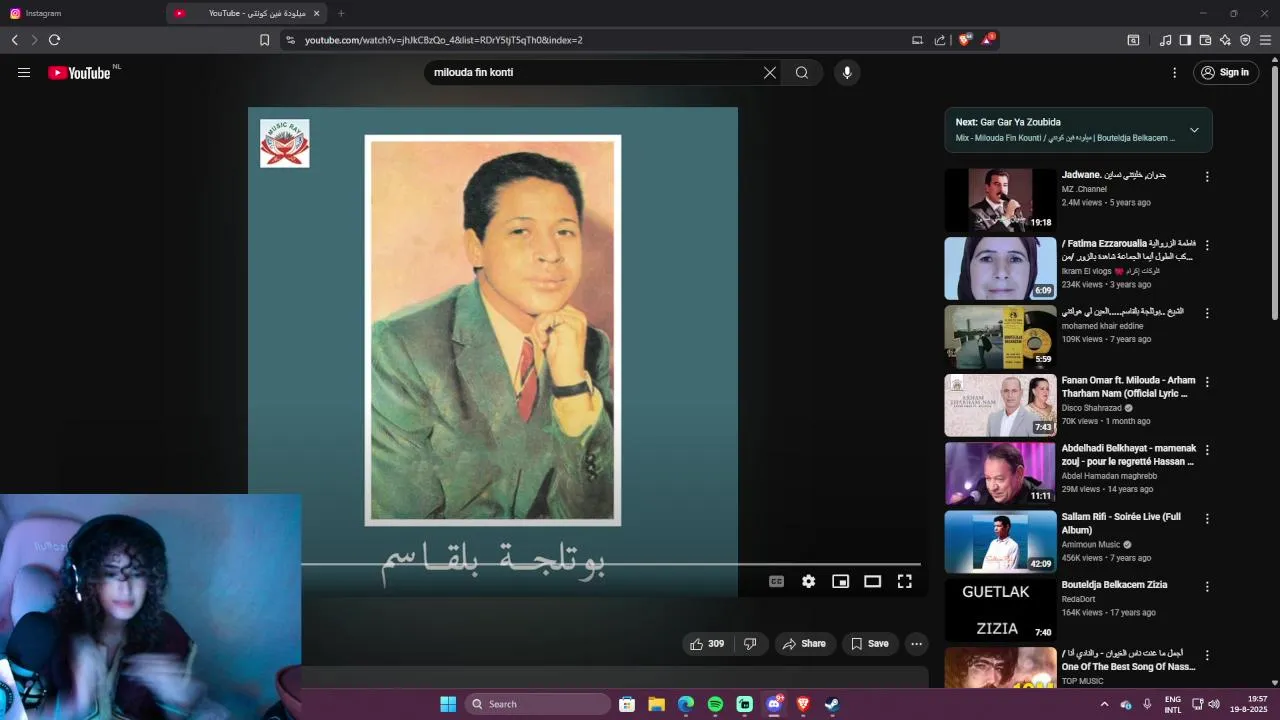Open the Brave VPN shield icon
The width and height of the screenshot is (1280, 720).
point(1245,40)
